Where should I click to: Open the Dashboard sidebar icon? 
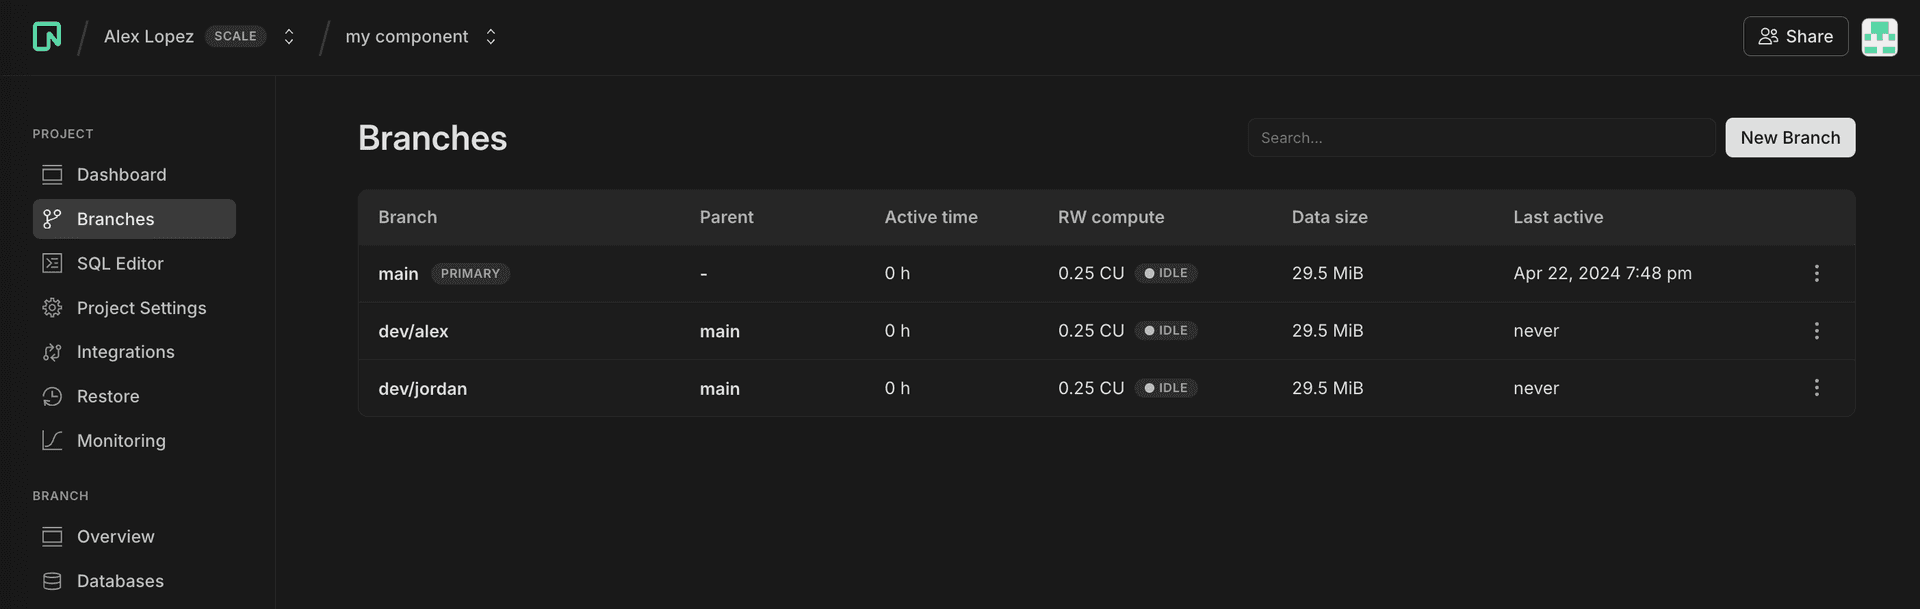[52, 175]
